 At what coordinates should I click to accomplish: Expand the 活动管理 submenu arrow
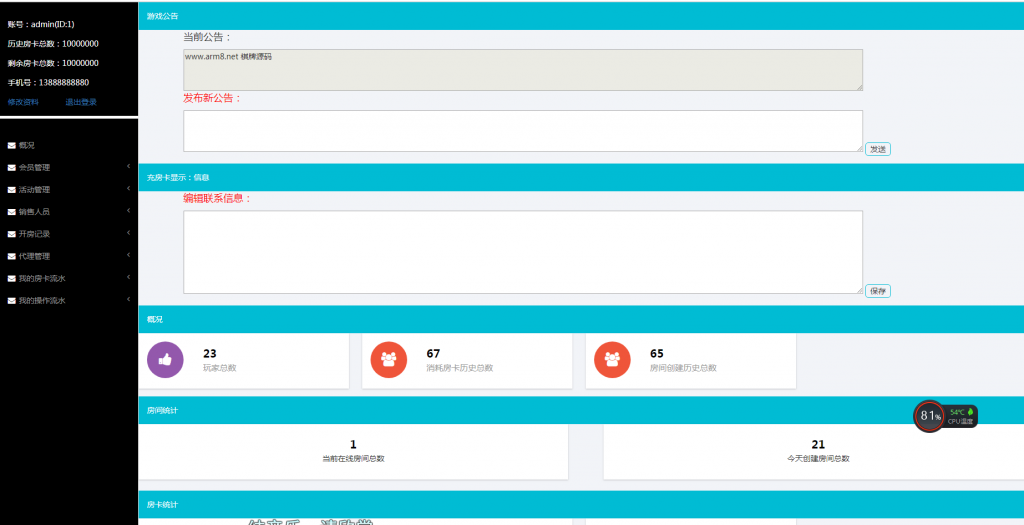(129, 189)
